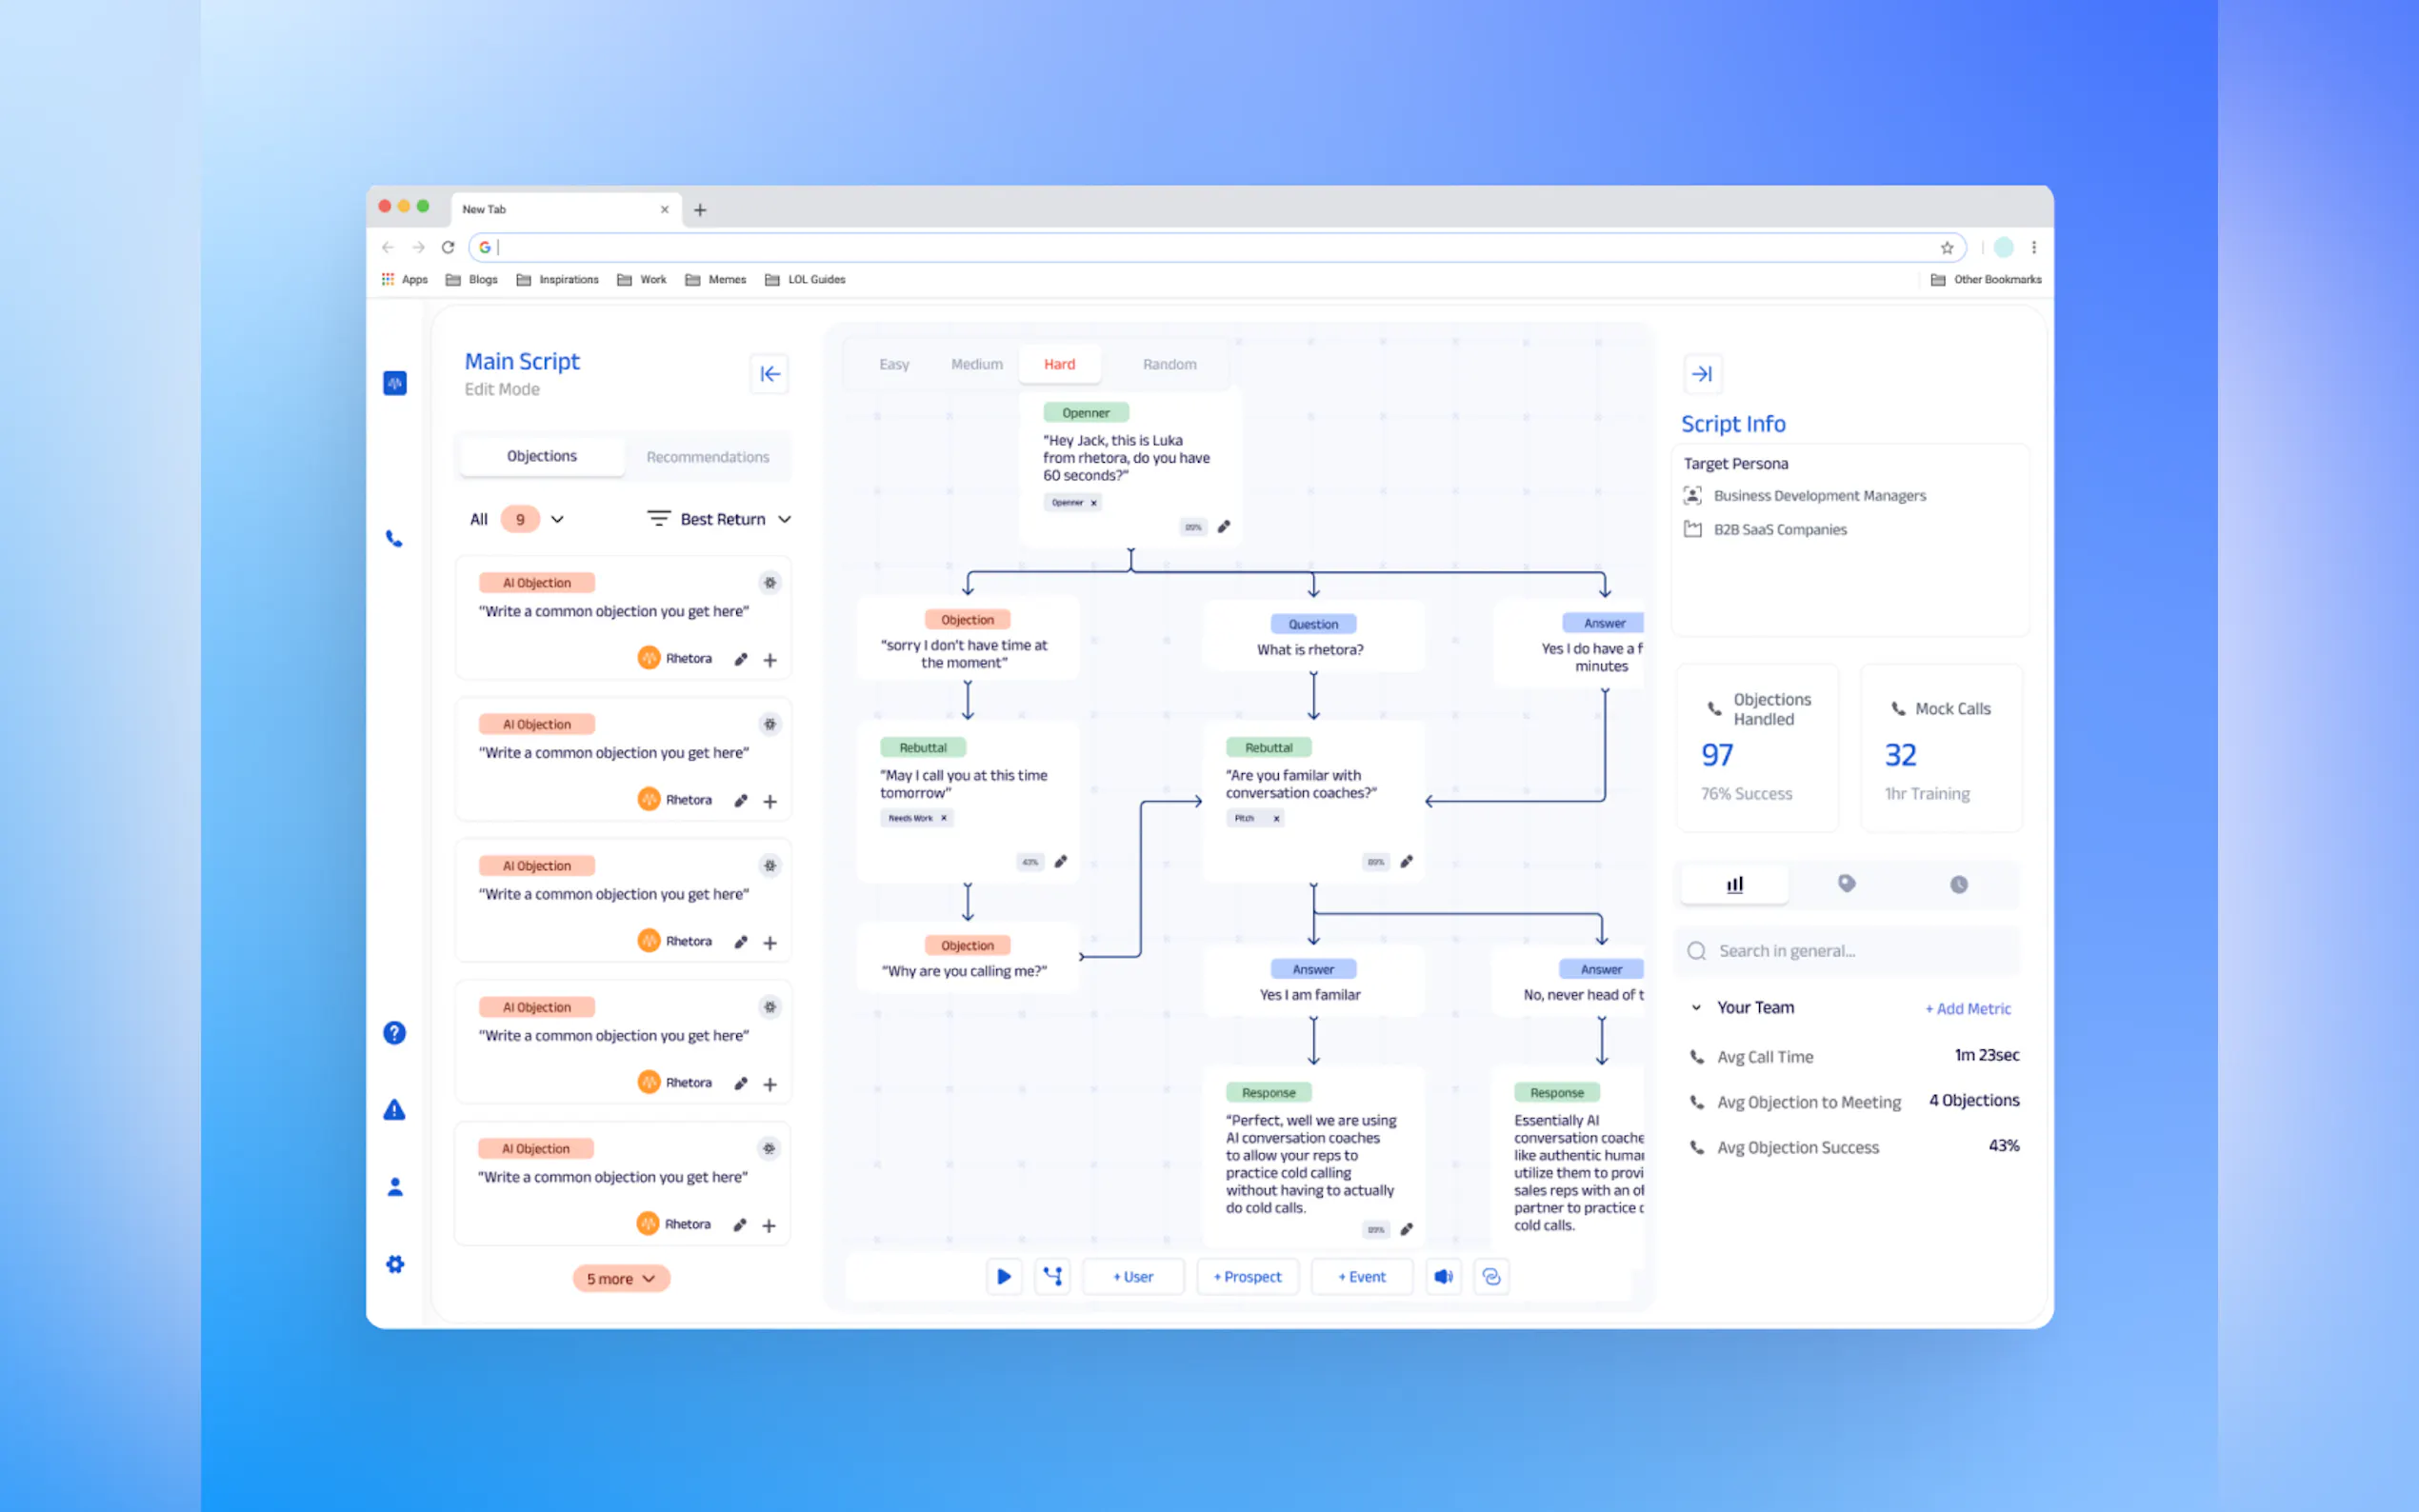Click the speaker audio icon in toolbar
Image resolution: width=2419 pixels, height=1512 pixels.
click(1443, 1276)
